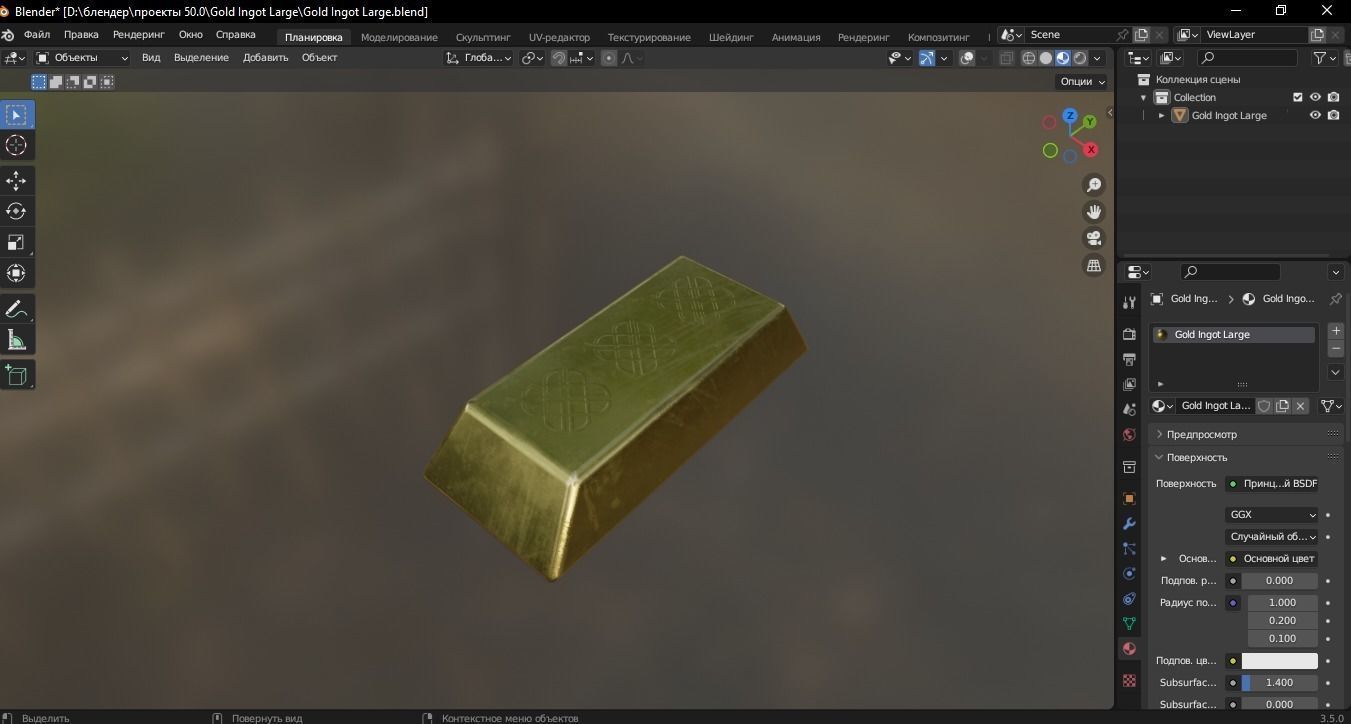Activate the Measure tool
This screenshot has height=724, width=1351.
(16, 339)
